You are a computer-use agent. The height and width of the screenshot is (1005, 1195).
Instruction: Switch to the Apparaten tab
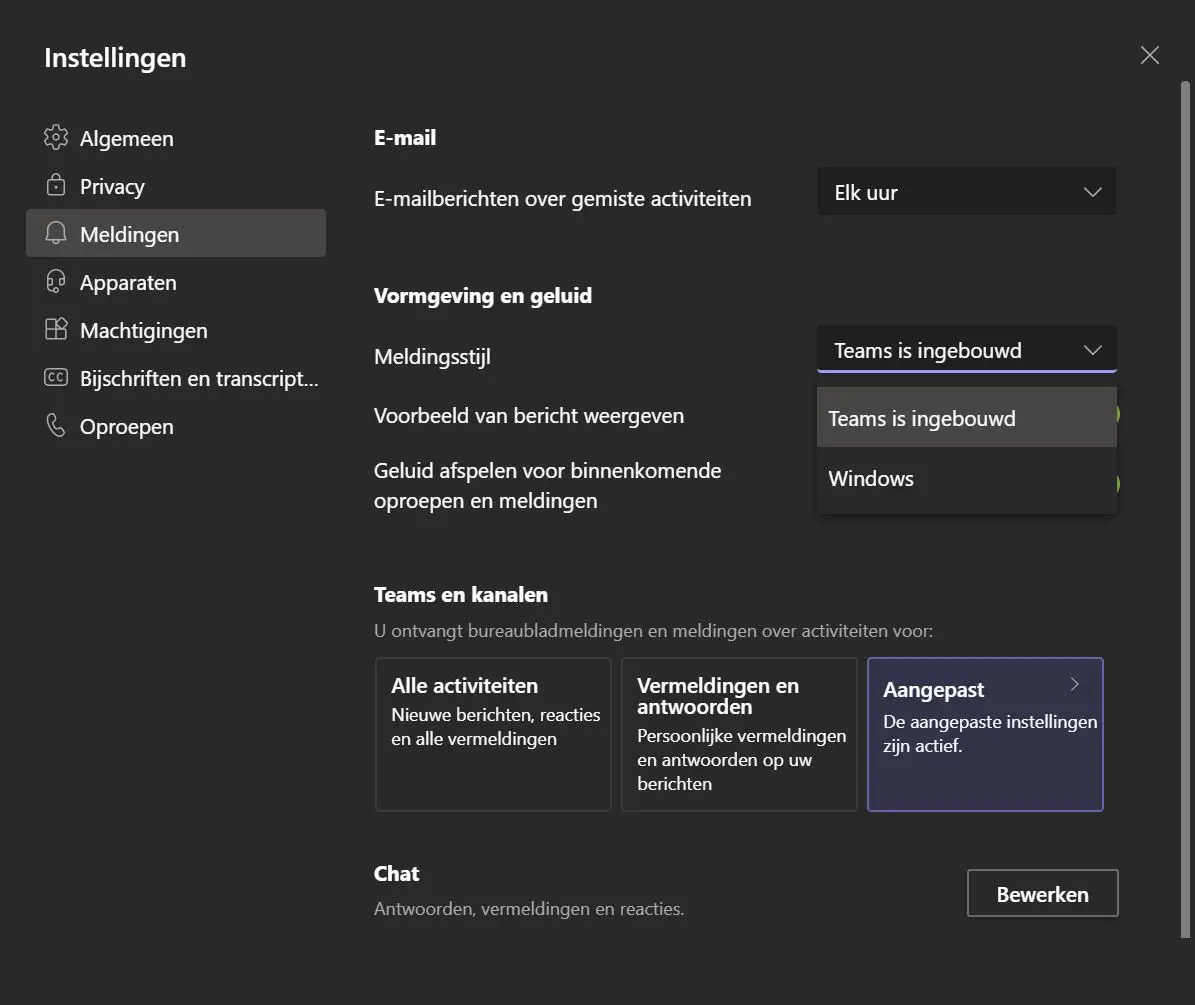[x=176, y=282]
